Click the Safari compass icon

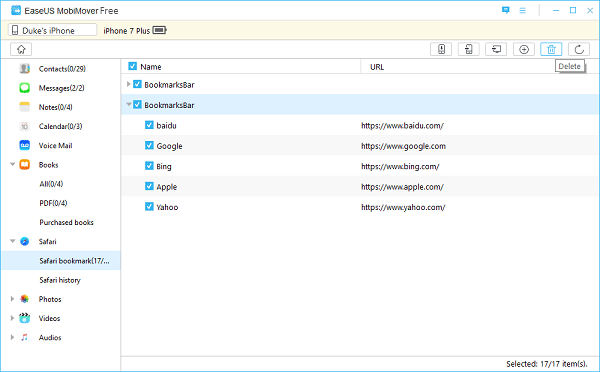[24, 241]
